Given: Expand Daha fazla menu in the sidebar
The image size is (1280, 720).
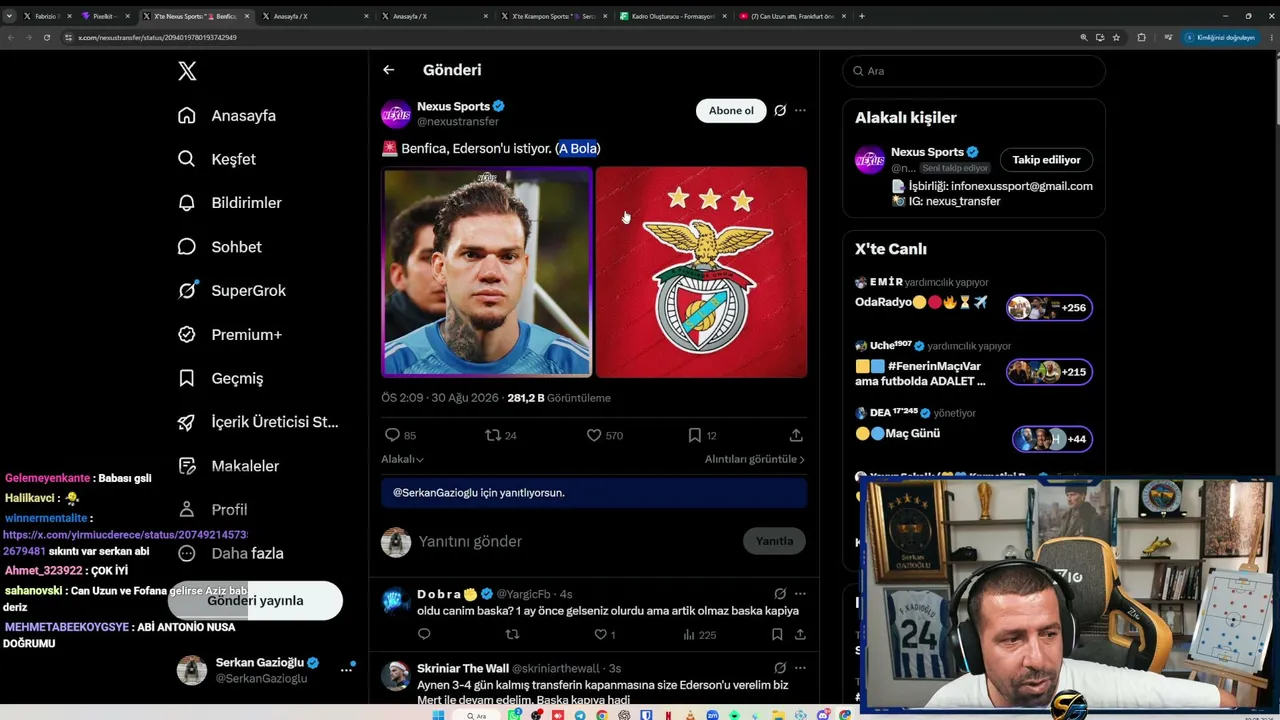Looking at the screenshot, I should (x=230, y=553).
